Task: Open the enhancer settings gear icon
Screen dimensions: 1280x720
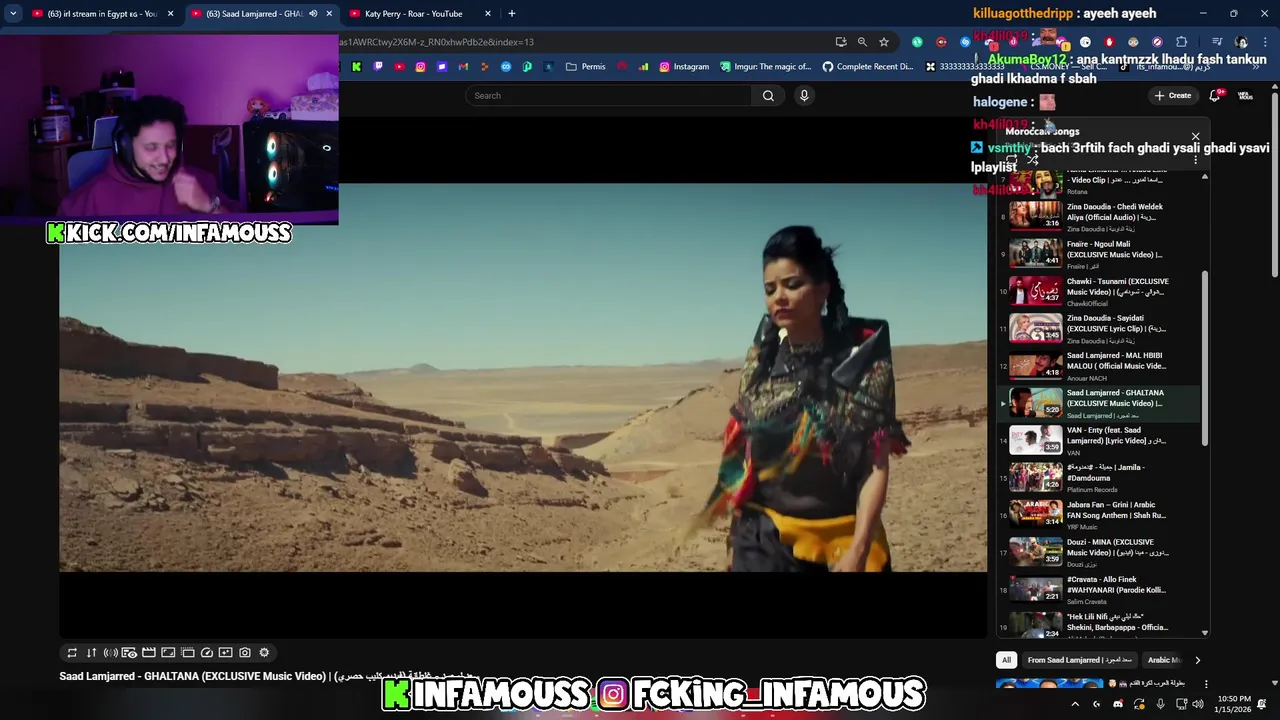Action: (x=264, y=653)
